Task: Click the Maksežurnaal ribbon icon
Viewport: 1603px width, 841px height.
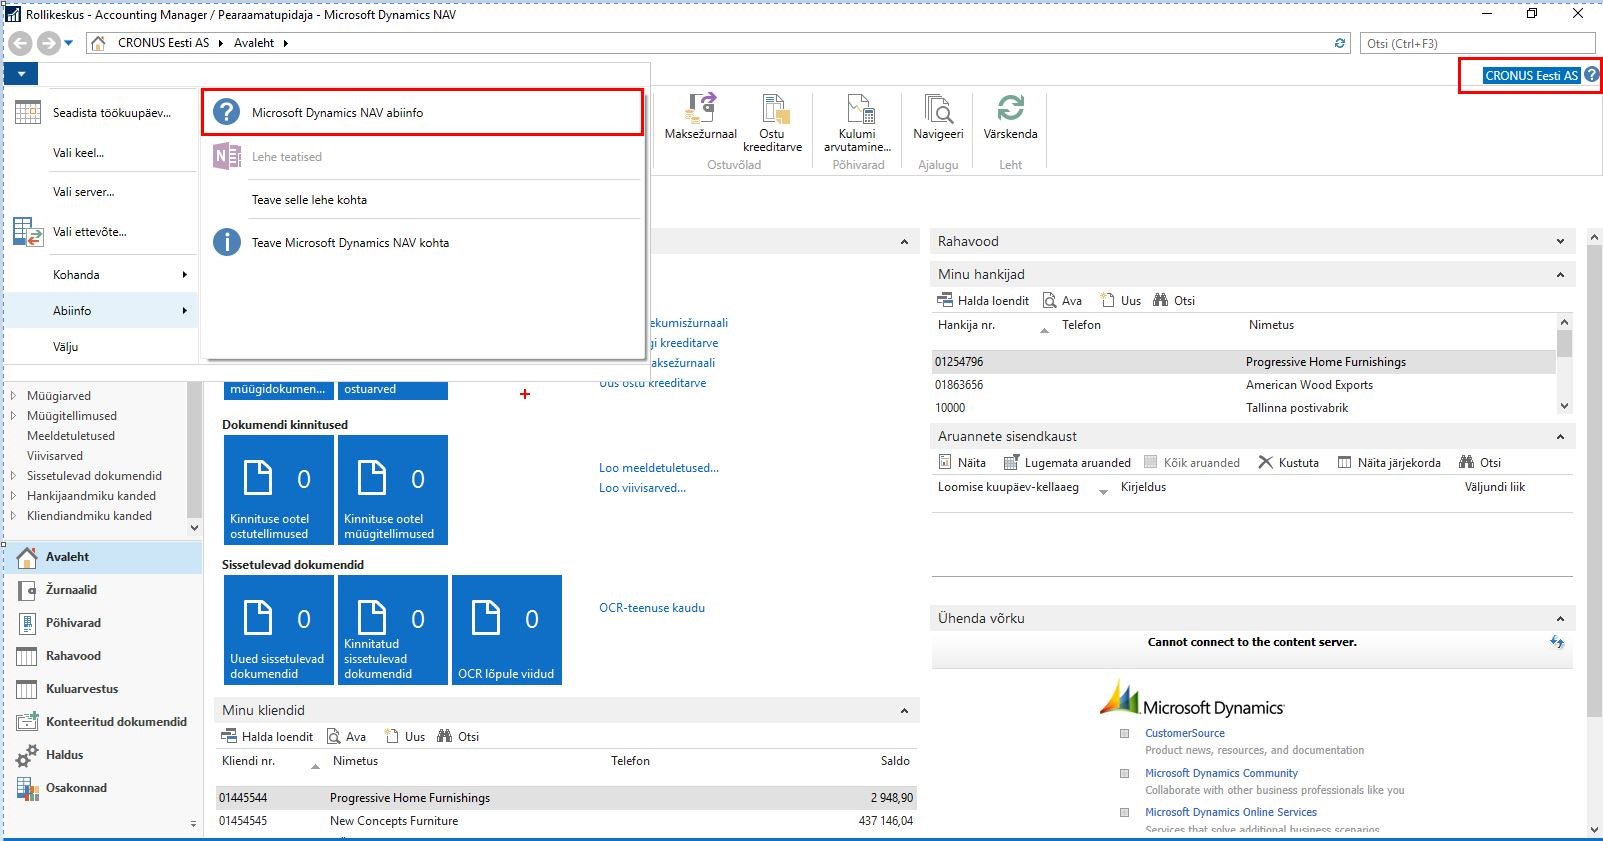Action: click(x=701, y=117)
